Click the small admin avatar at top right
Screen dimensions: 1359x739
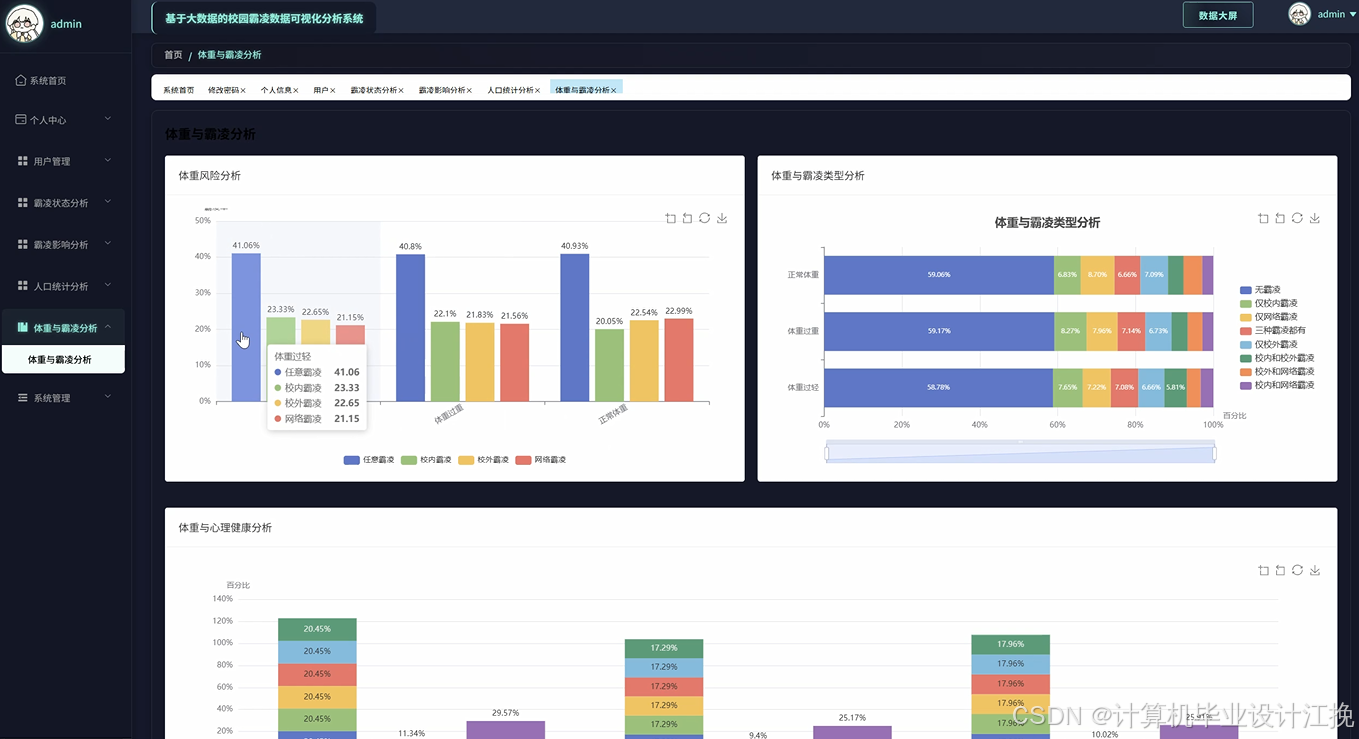point(1299,14)
